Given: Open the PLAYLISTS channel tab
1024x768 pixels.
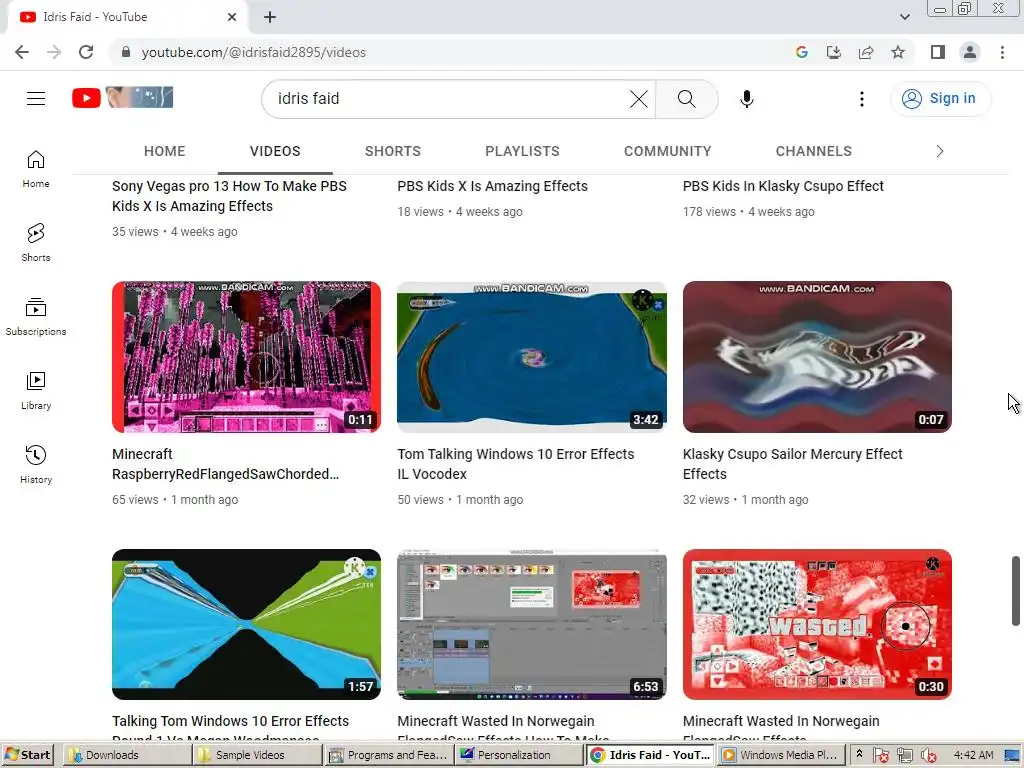Looking at the screenshot, I should click(x=522, y=152).
